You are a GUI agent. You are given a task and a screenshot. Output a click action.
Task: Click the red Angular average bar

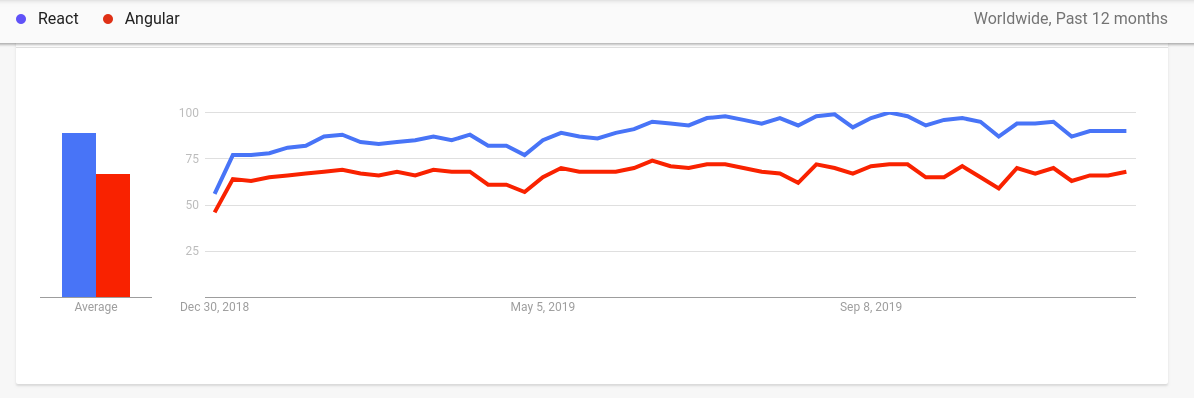pos(113,235)
